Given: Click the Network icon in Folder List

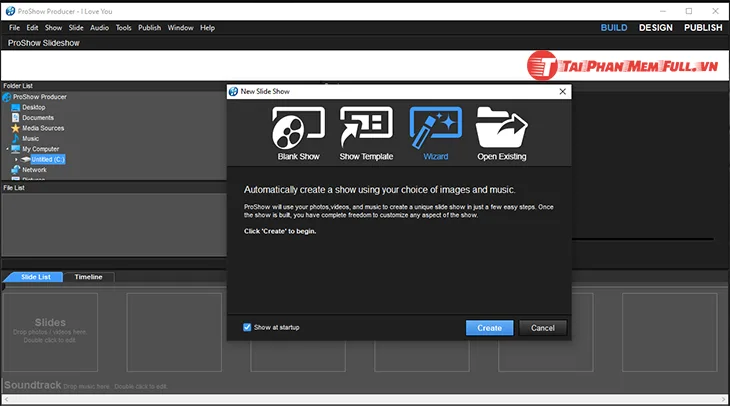Looking at the screenshot, I should click(x=15, y=169).
